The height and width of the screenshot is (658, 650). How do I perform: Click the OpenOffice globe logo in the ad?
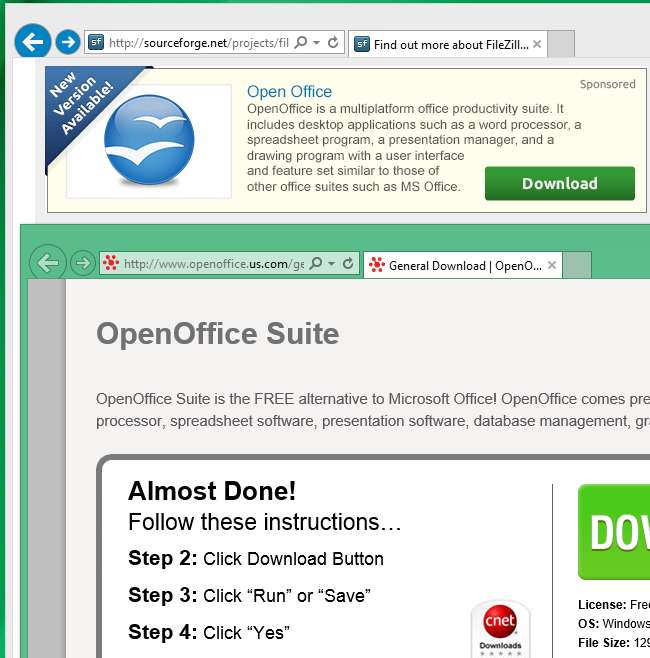[x=149, y=141]
